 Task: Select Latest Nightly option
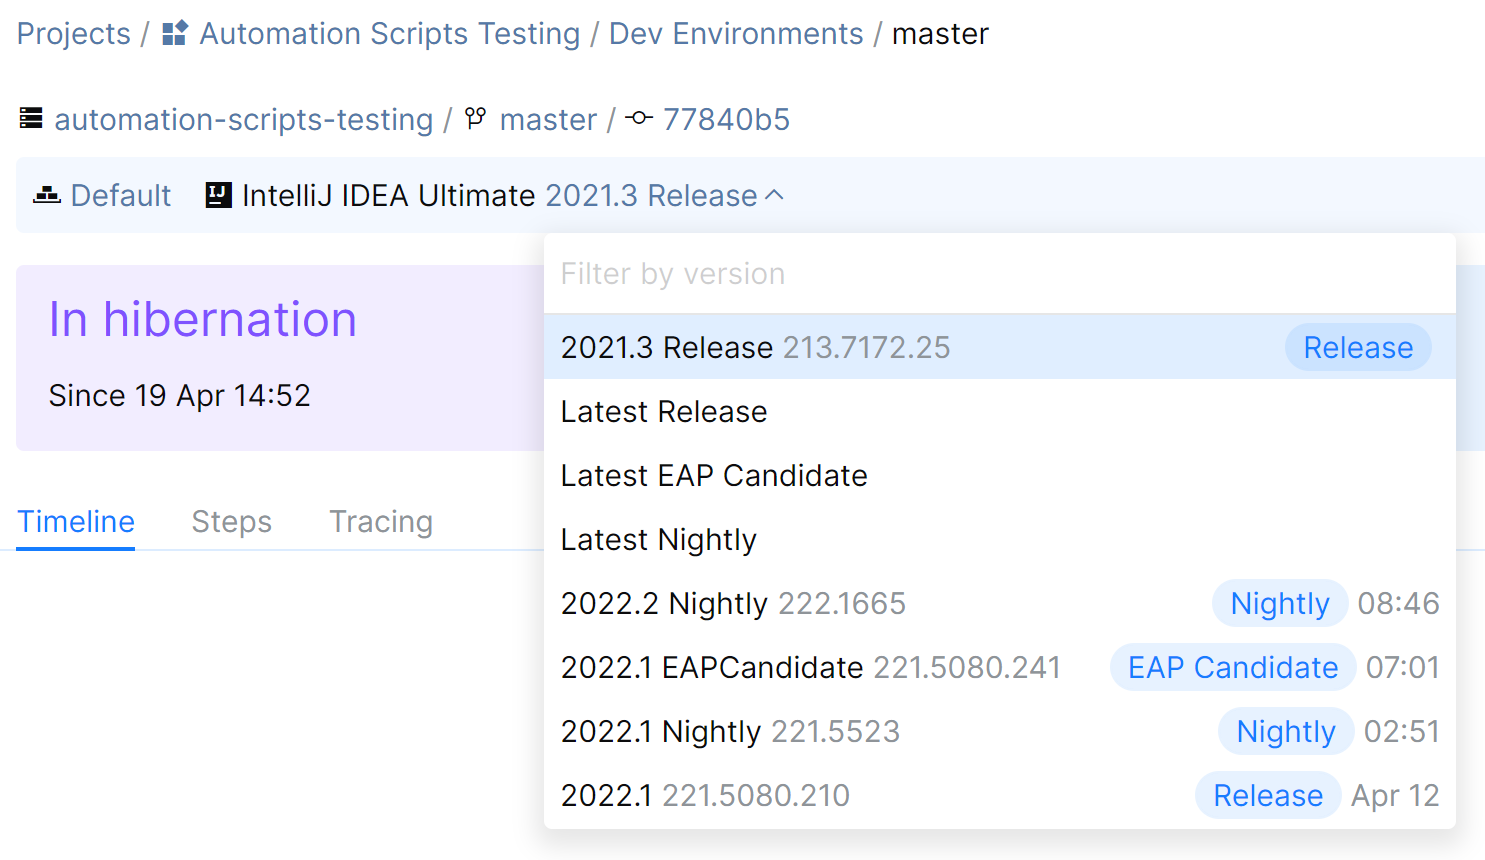(x=1000, y=539)
